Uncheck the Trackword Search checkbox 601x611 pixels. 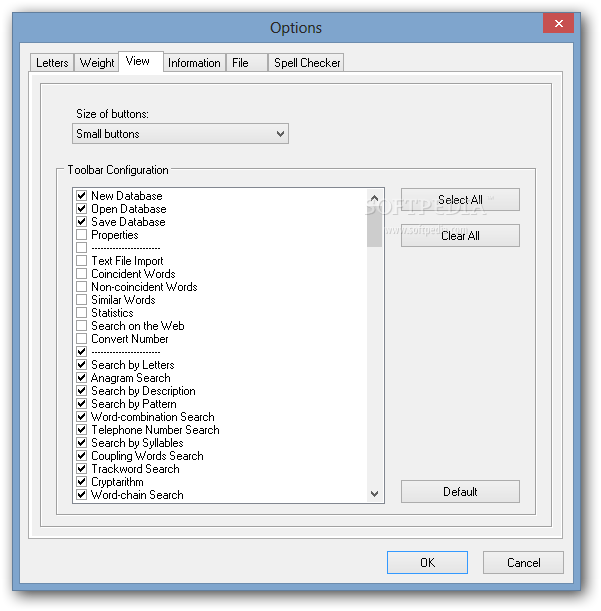pos(81,469)
